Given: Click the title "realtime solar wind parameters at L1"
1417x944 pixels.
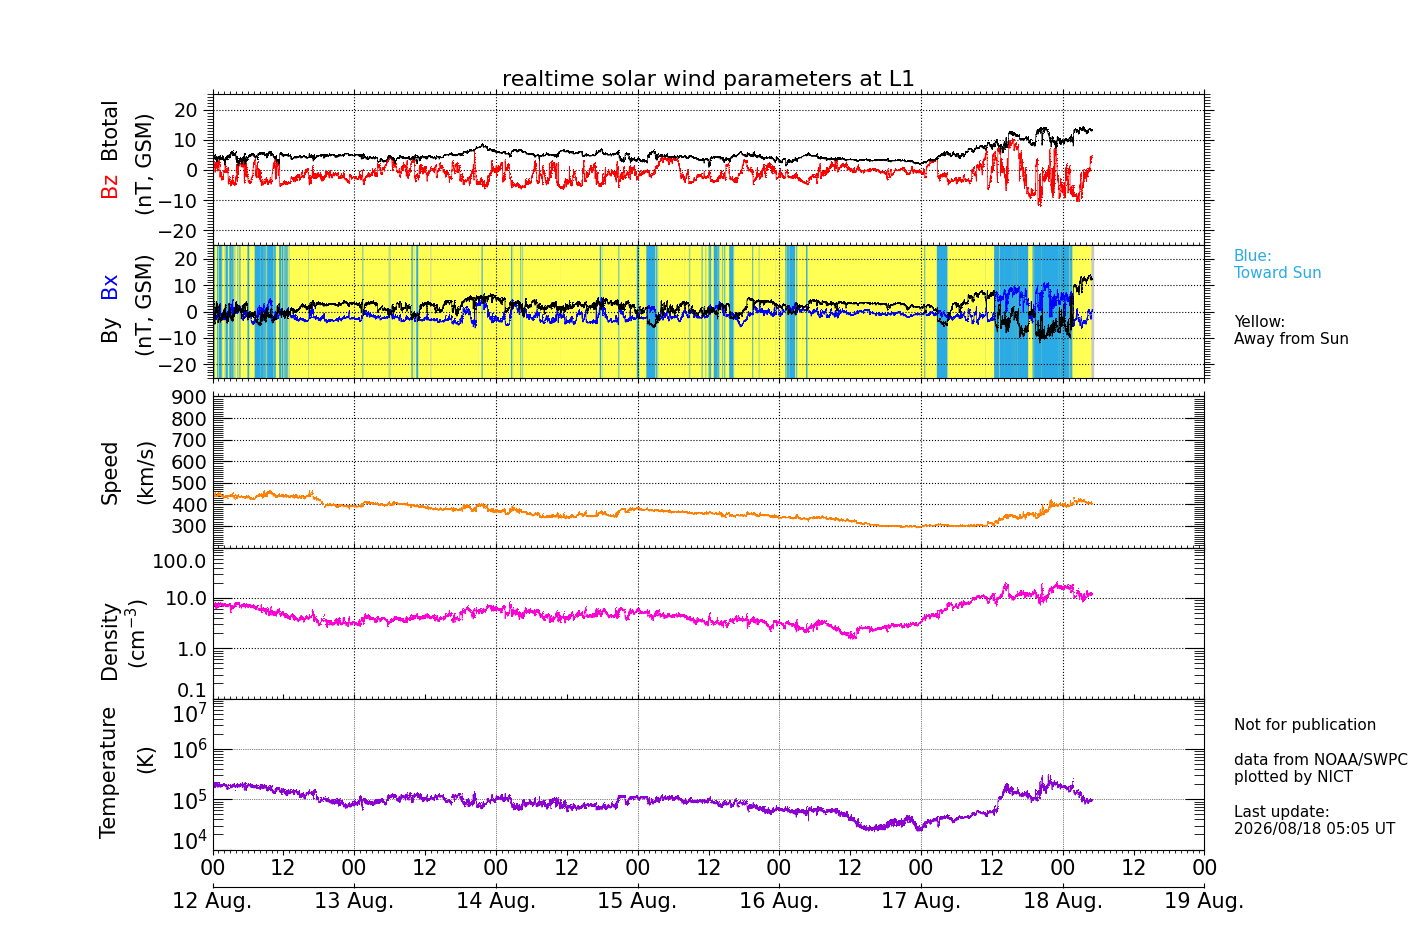Looking at the screenshot, I should click(x=708, y=79).
